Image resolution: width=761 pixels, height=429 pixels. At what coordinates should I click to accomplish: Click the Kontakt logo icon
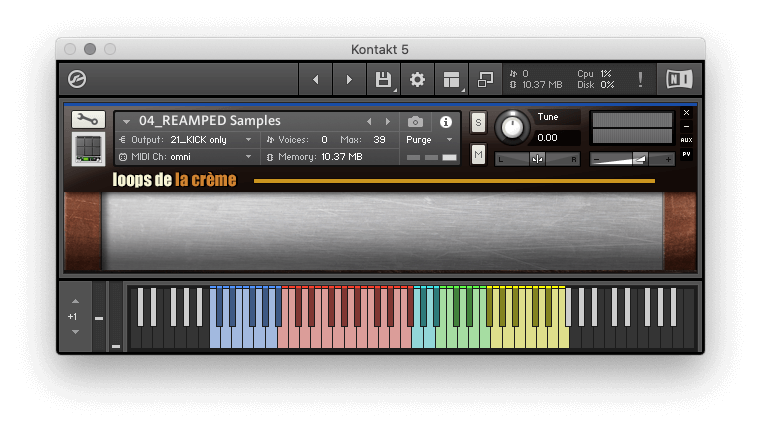coord(77,79)
